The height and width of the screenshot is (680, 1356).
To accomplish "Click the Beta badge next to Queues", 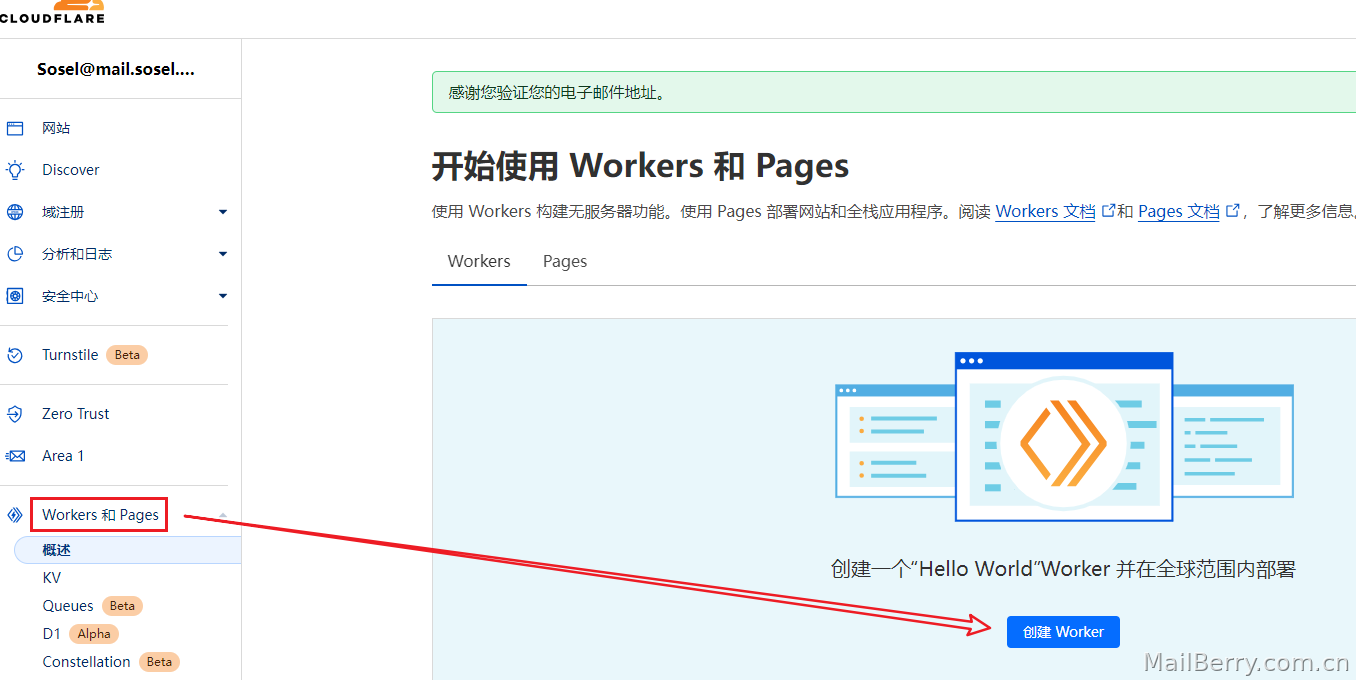I will coord(122,606).
